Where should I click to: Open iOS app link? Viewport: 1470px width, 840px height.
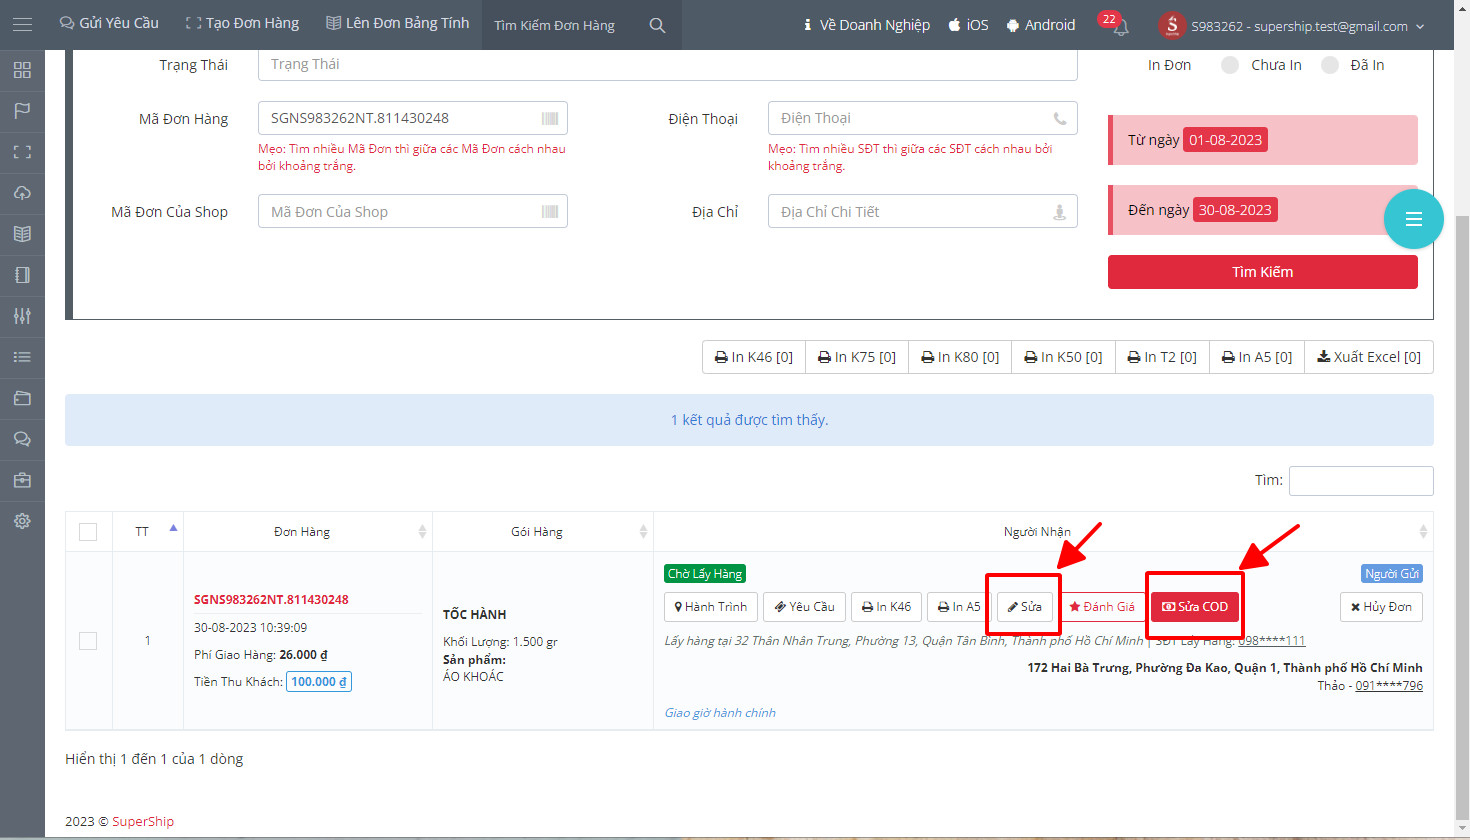click(x=969, y=25)
